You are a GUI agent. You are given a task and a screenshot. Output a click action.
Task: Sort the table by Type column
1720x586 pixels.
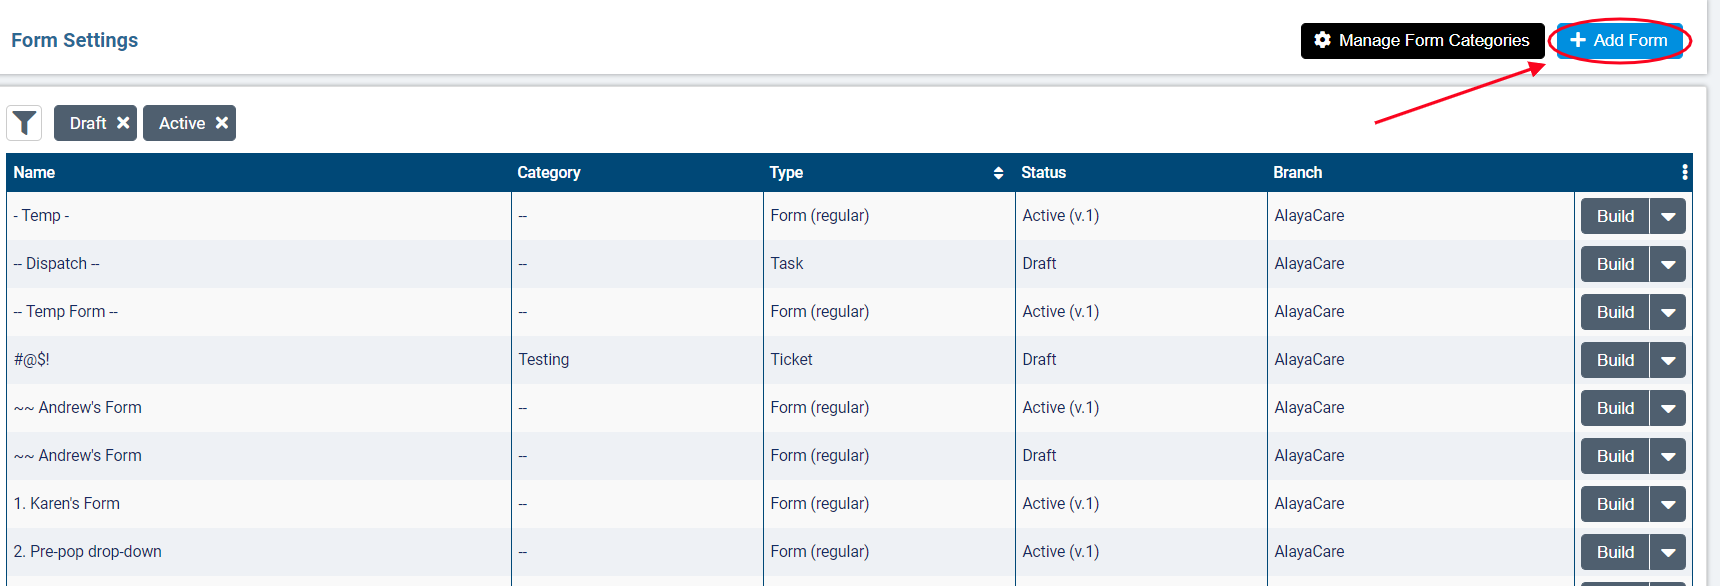(997, 173)
